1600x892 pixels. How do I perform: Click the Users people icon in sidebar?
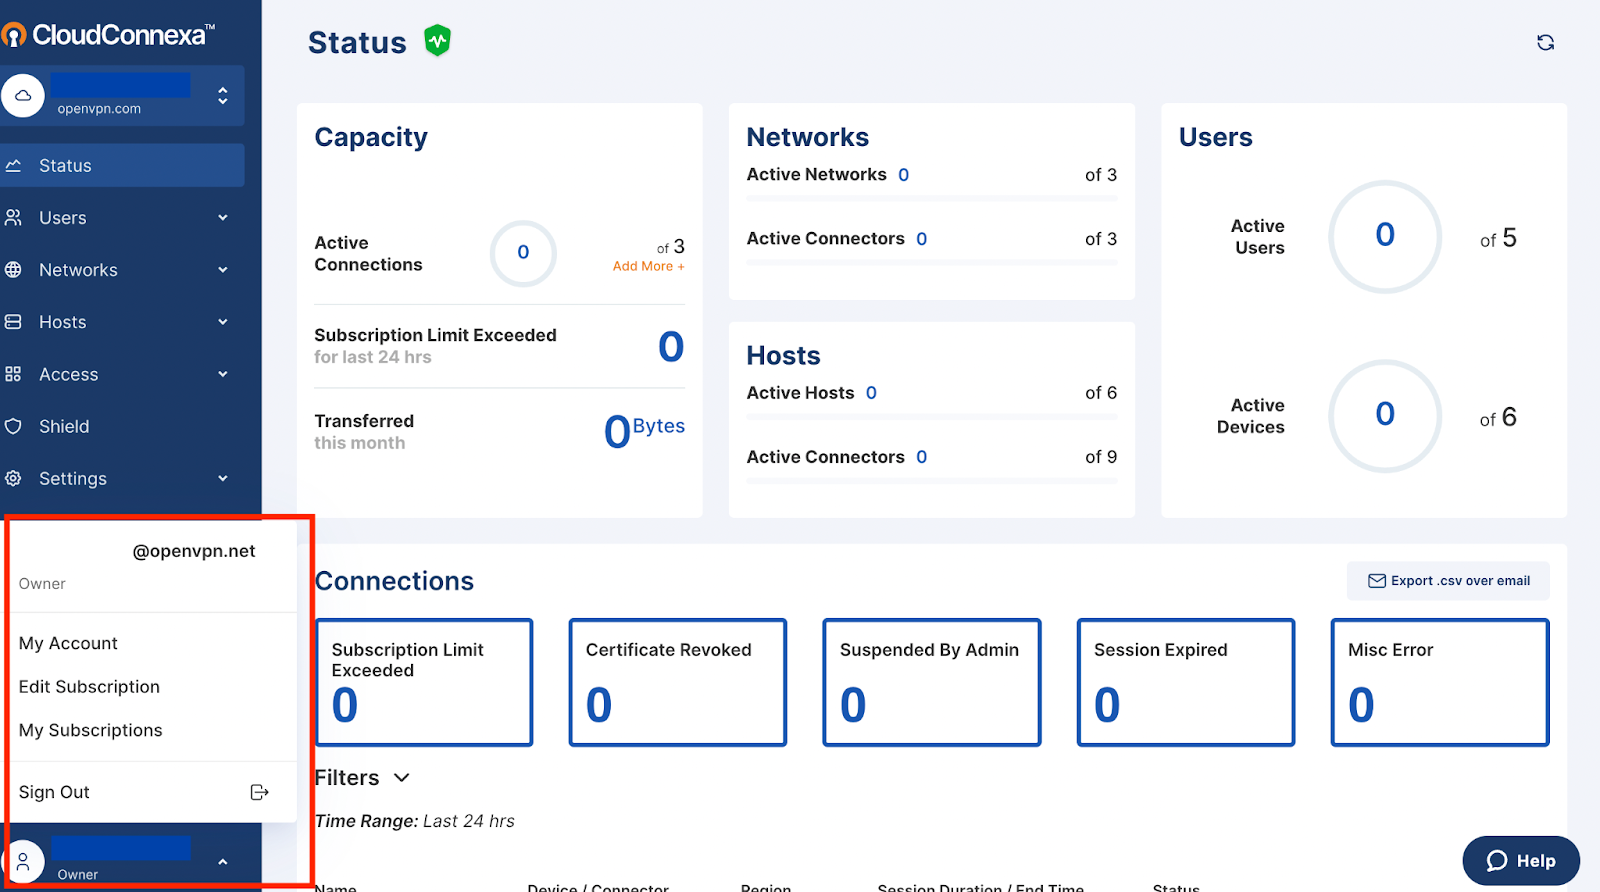point(13,217)
